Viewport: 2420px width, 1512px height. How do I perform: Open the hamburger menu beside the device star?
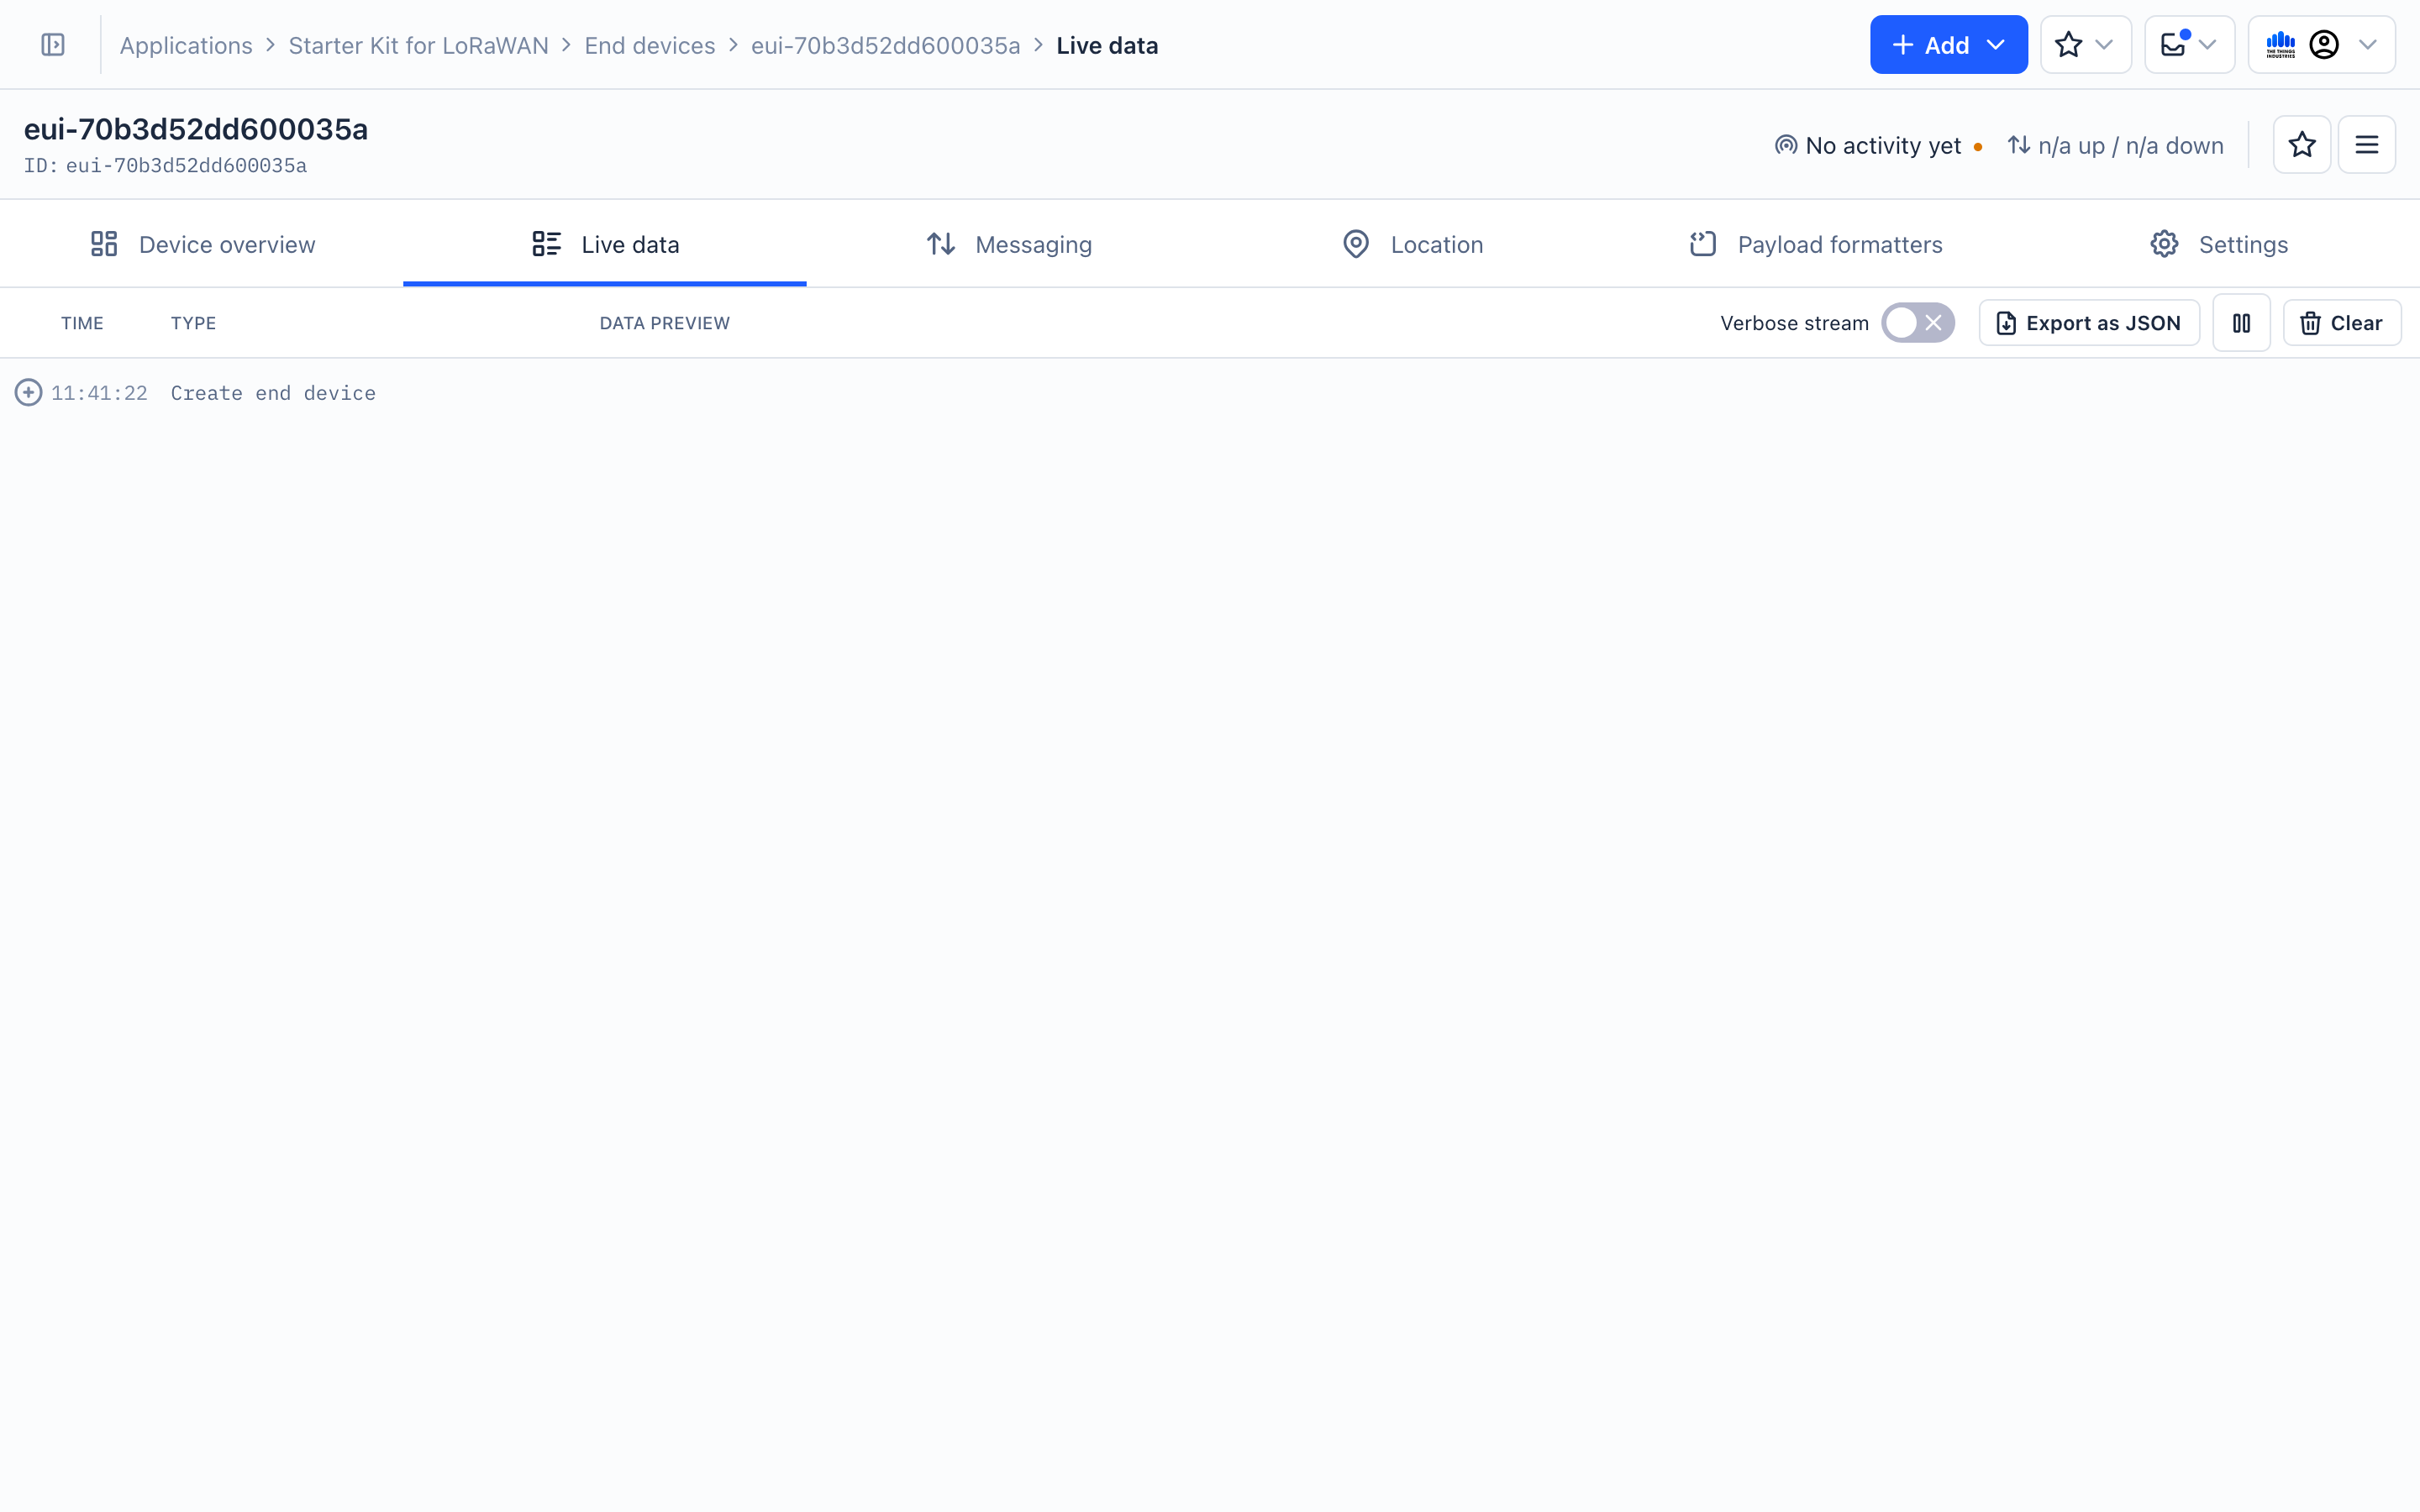[x=2367, y=144]
